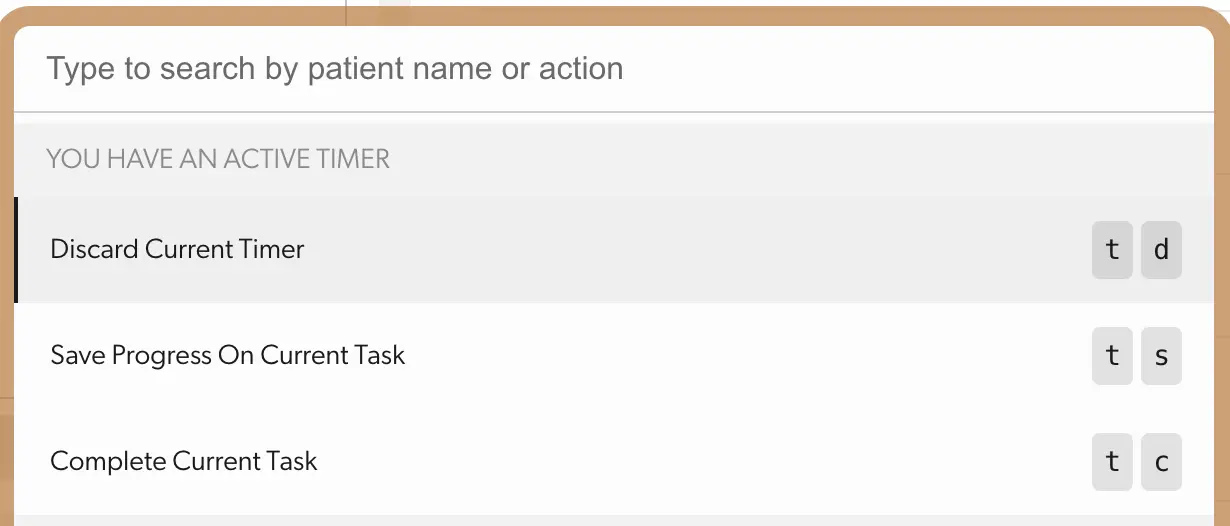
Task: Click the patient name search field
Action: (335, 69)
